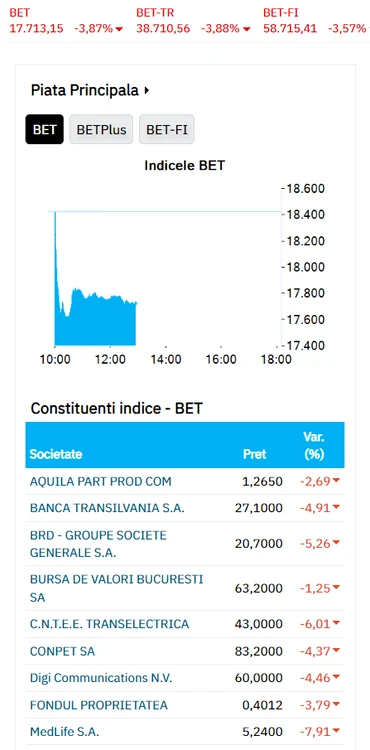Click the Pret column header

tap(254, 454)
